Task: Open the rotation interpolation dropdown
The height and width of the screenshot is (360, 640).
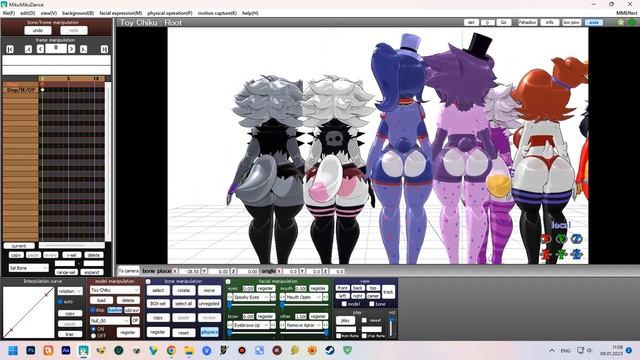Action: [x=70, y=291]
